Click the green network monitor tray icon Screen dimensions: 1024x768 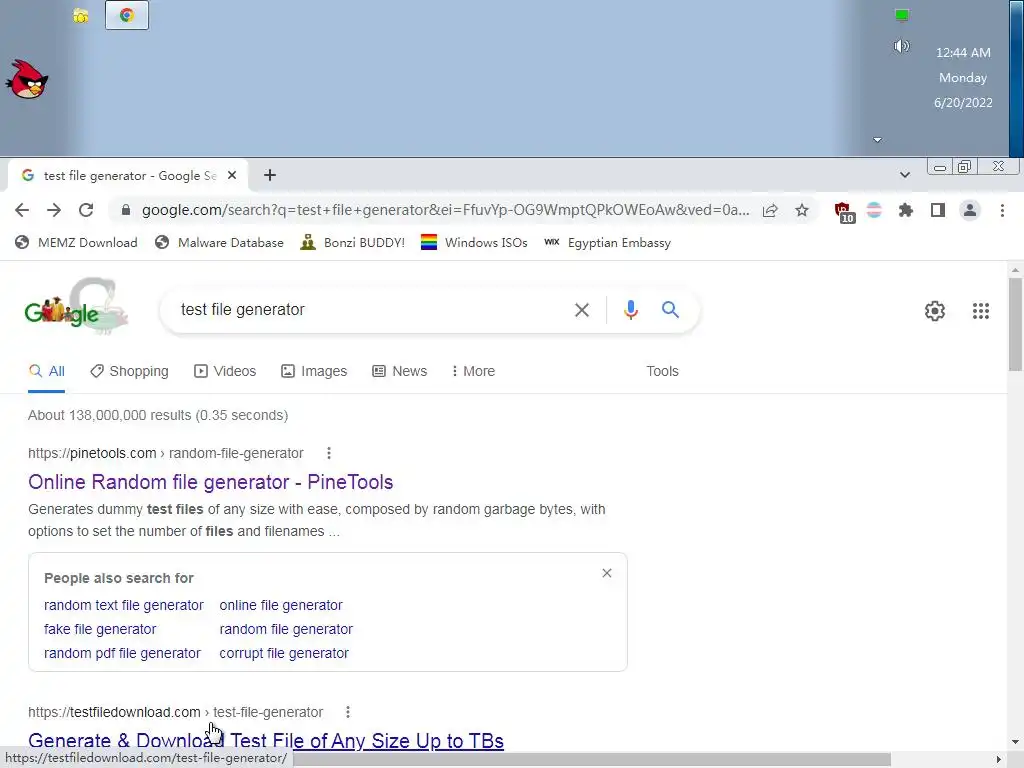click(902, 15)
